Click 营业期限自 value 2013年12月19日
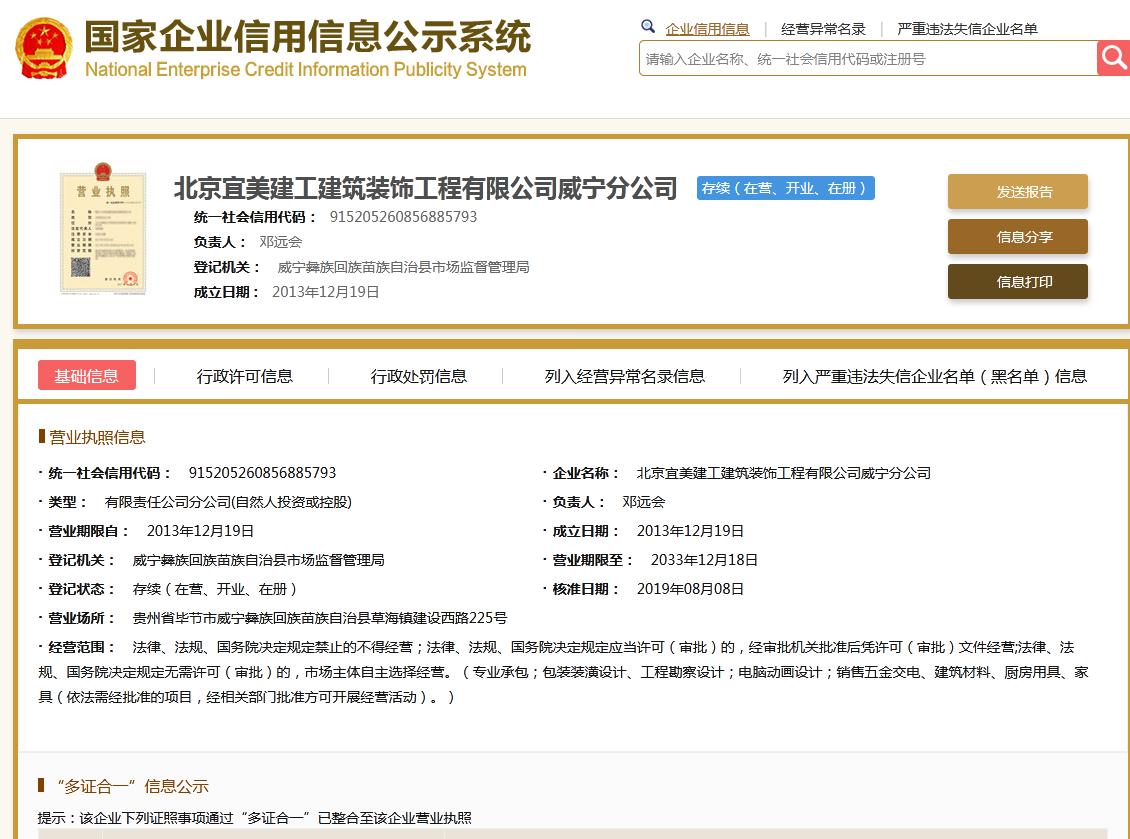The height and width of the screenshot is (839, 1130). [x=200, y=531]
